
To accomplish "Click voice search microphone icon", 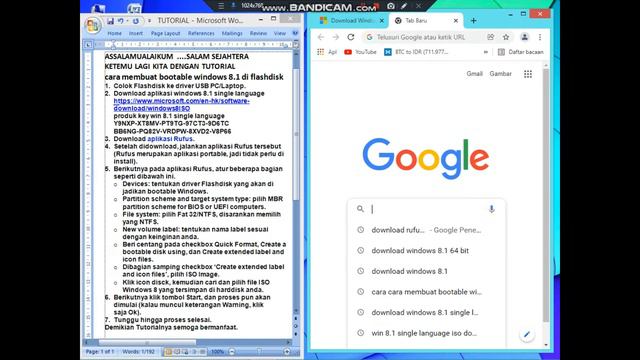I will 491,209.
